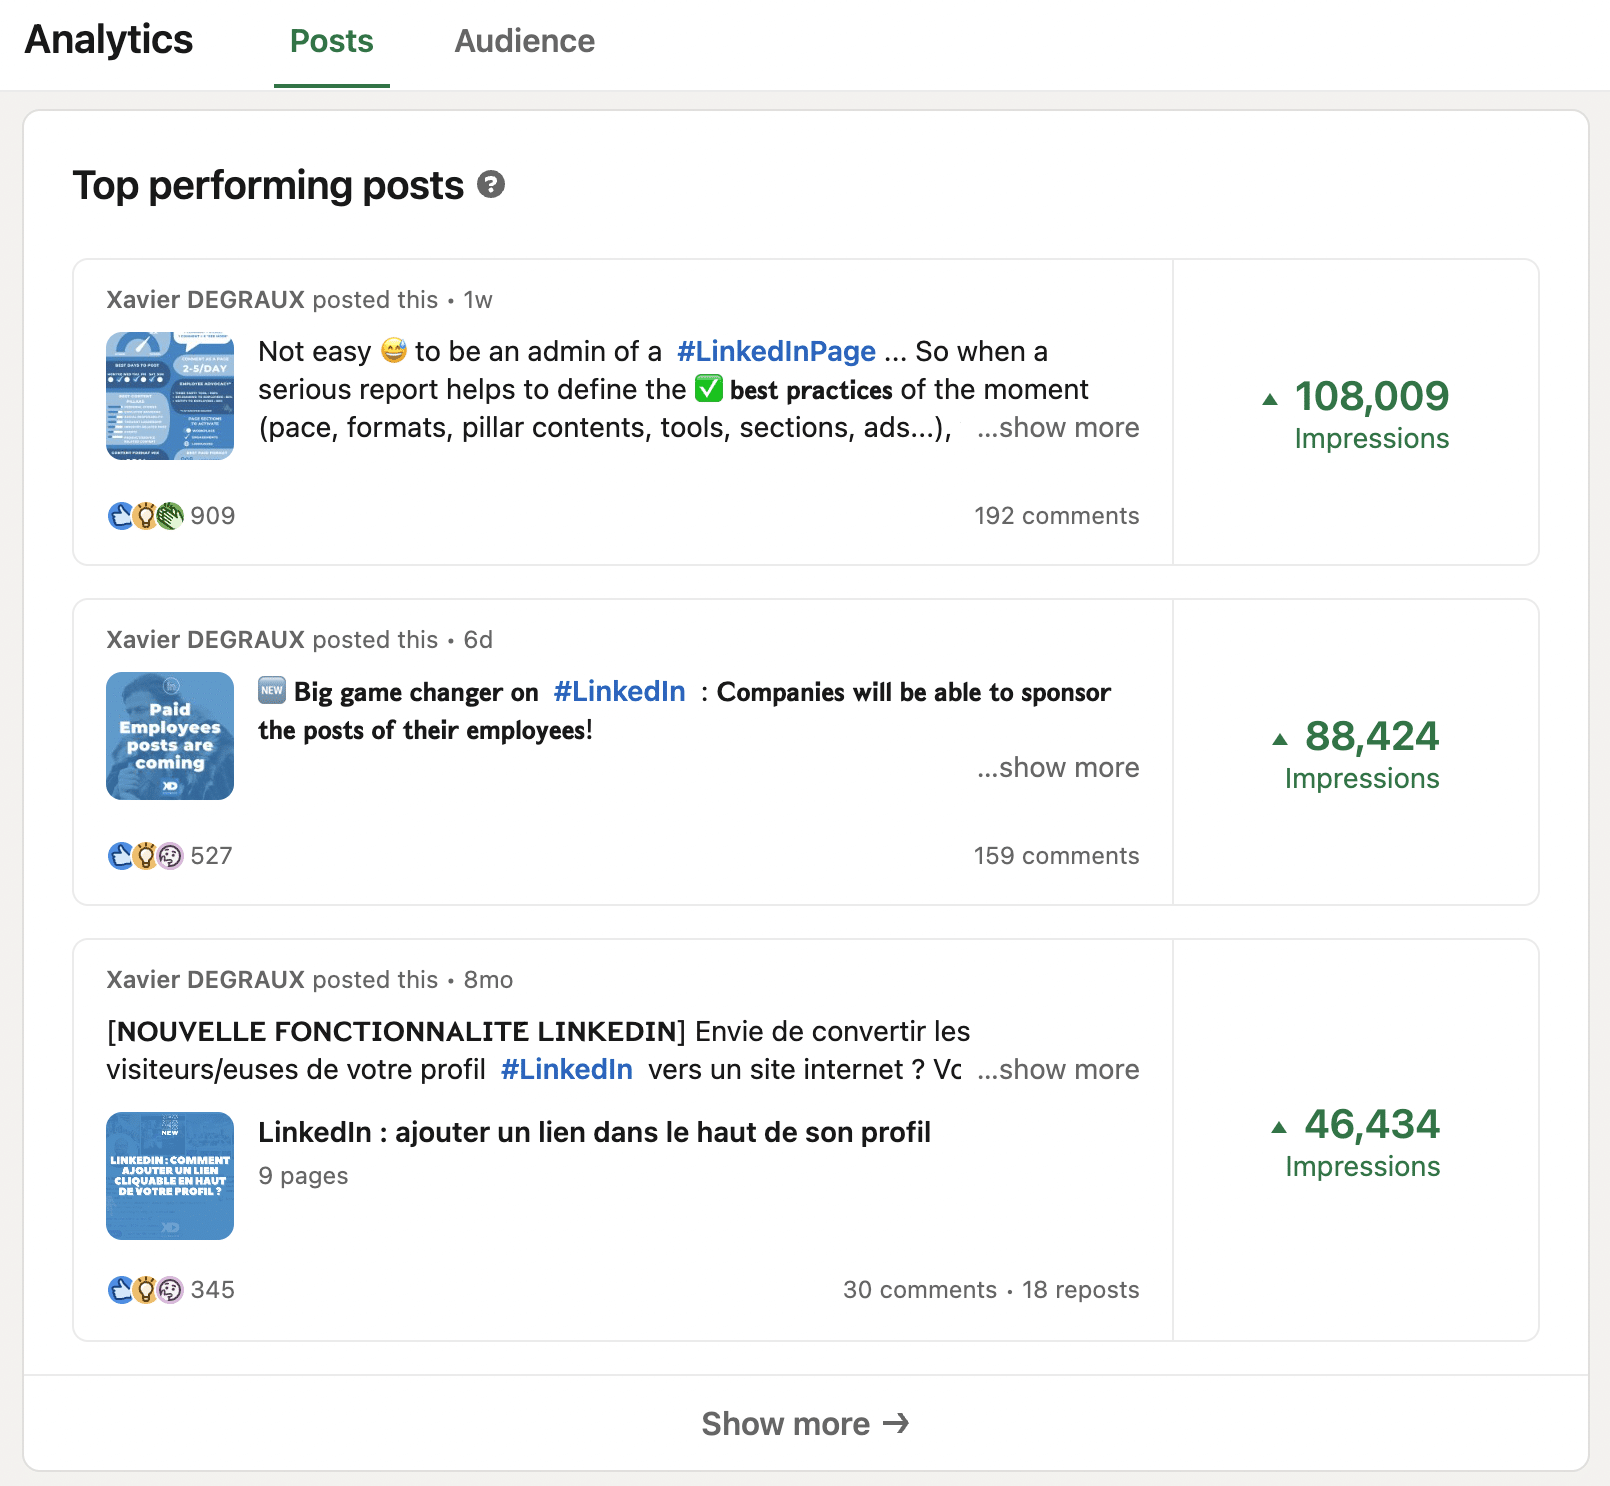Image resolution: width=1610 pixels, height=1486 pixels.
Task: Open the #LinkedInPage hashtag link
Action: point(776,352)
